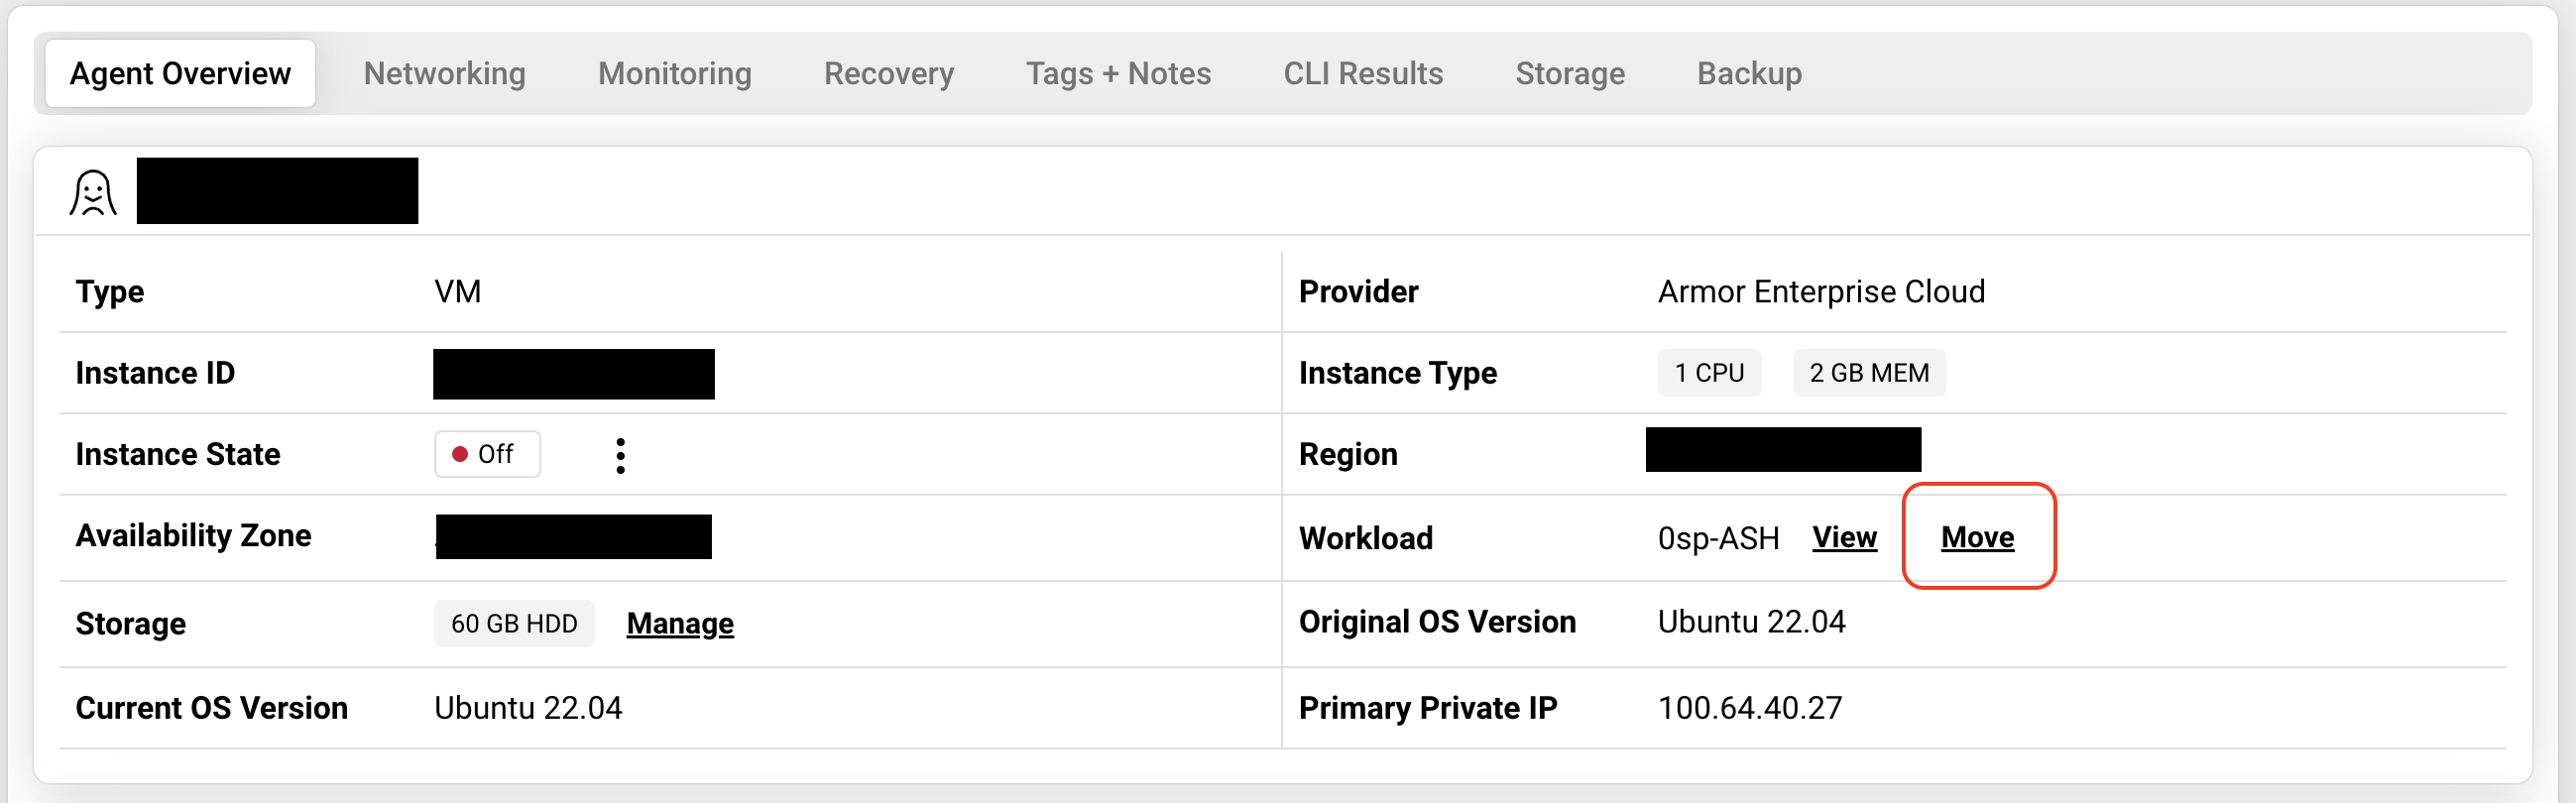Click the Linux penguin OS icon
Image resolution: width=2576 pixels, height=803 pixels.
point(93,193)
